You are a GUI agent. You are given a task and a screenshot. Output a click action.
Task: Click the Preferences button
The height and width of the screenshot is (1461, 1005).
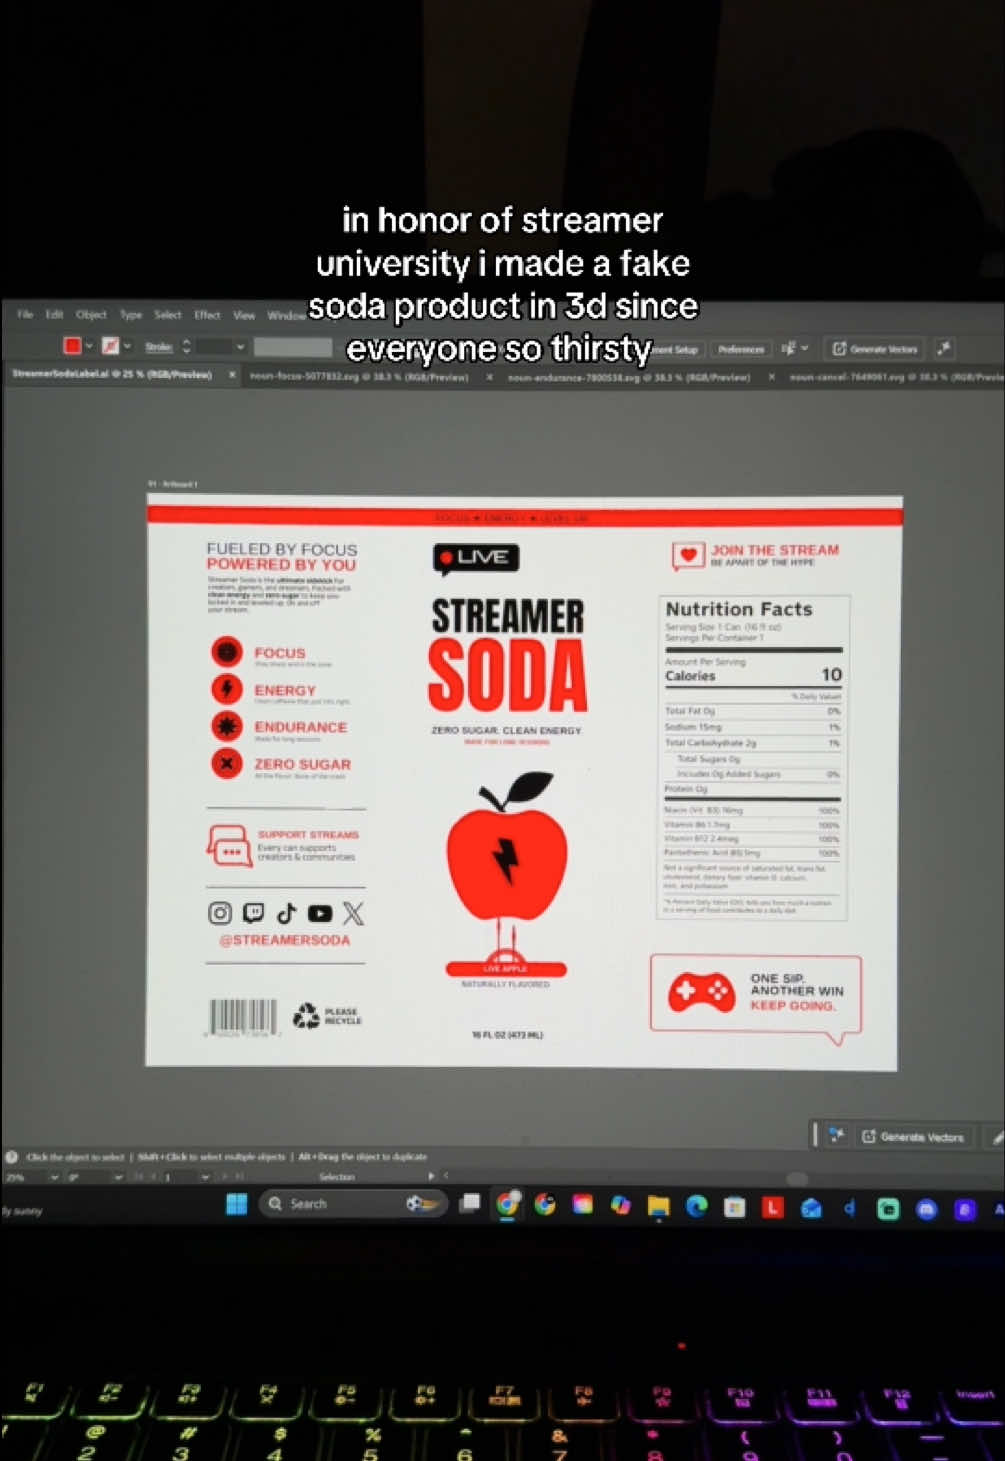tap(741, 349)
